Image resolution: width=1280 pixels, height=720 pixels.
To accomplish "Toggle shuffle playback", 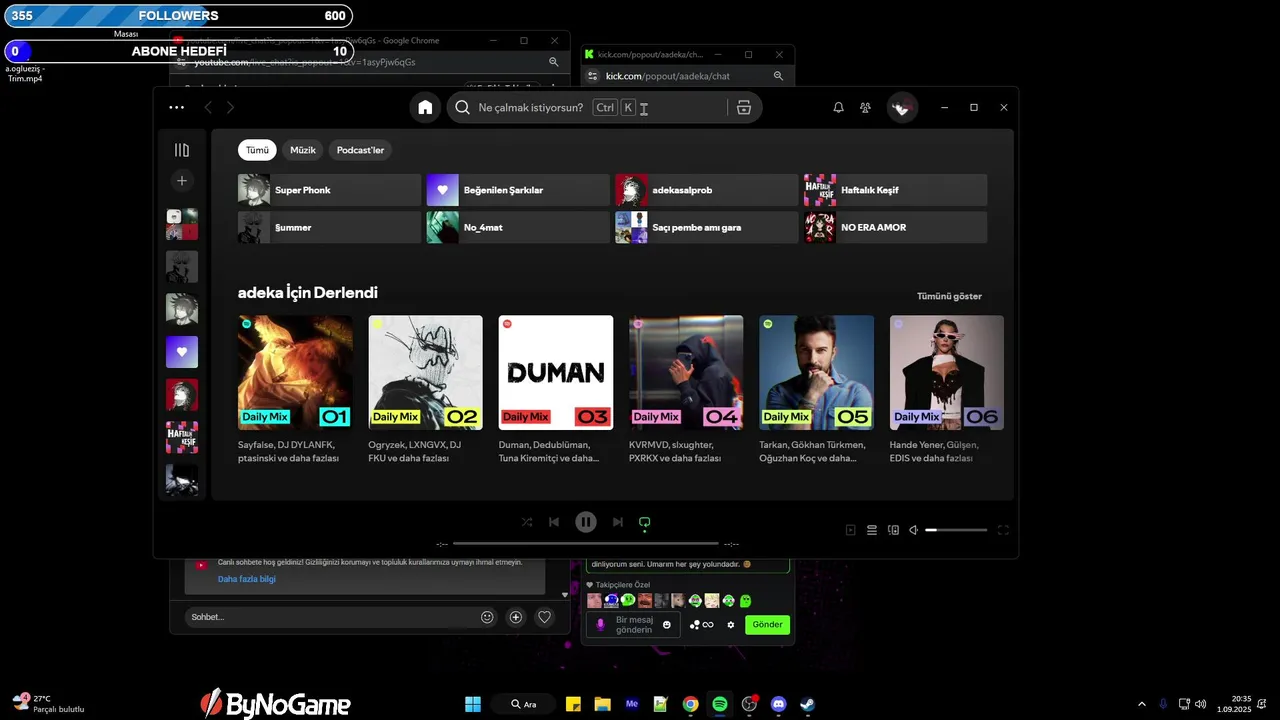I will tap(527, 522).
